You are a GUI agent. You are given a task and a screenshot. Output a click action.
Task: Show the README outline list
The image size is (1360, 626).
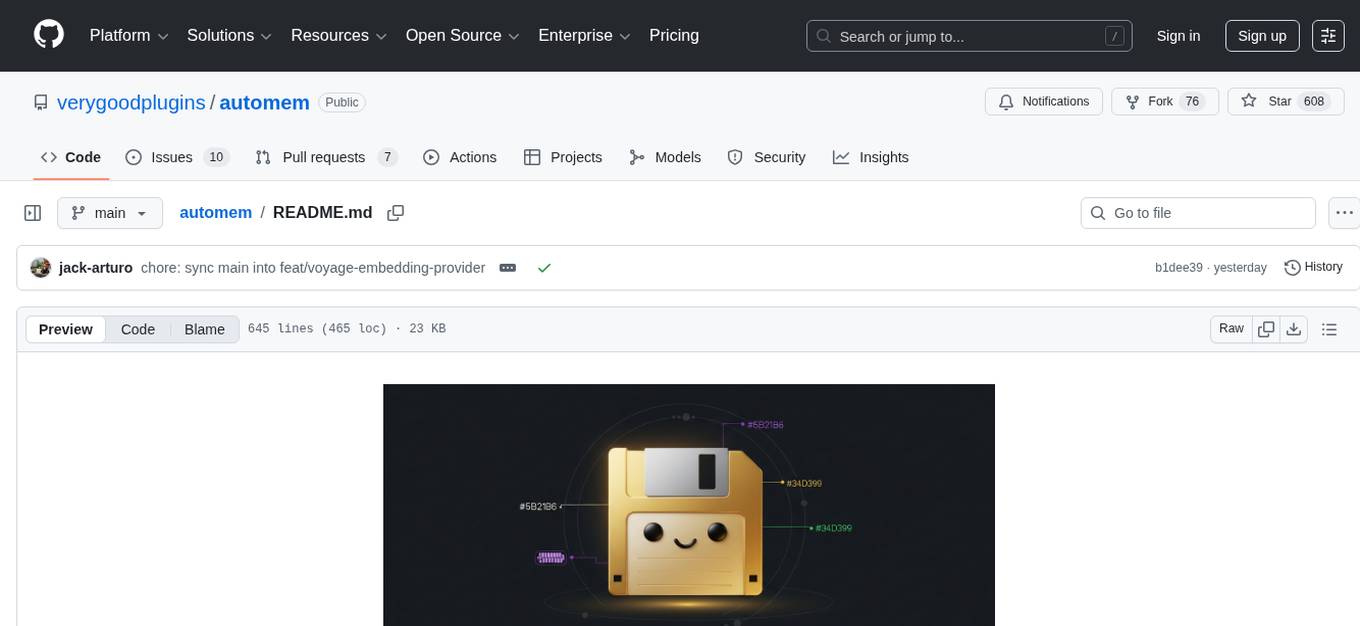1329,328
